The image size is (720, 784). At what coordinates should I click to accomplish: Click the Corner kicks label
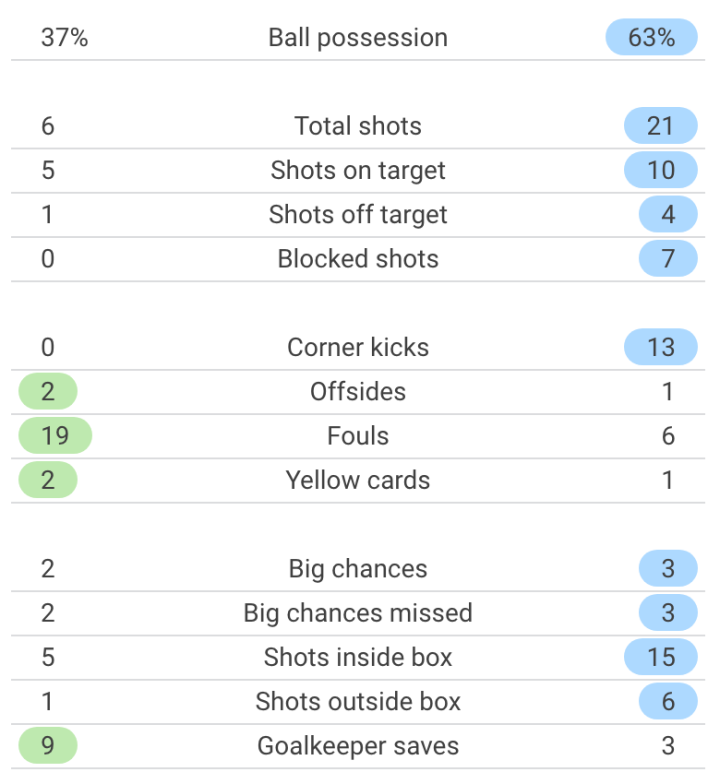coord(358,347)
